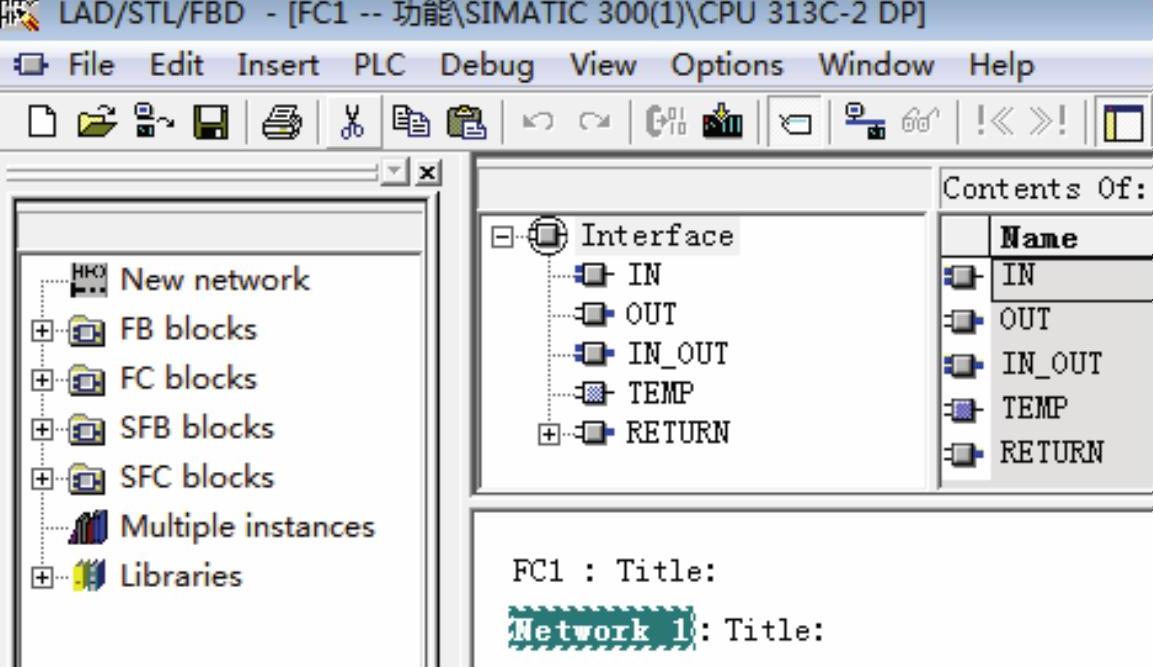This screenshot has height=667, width=1153.
Task: Select IN in the Interface tree
Action: click(644, 274)
